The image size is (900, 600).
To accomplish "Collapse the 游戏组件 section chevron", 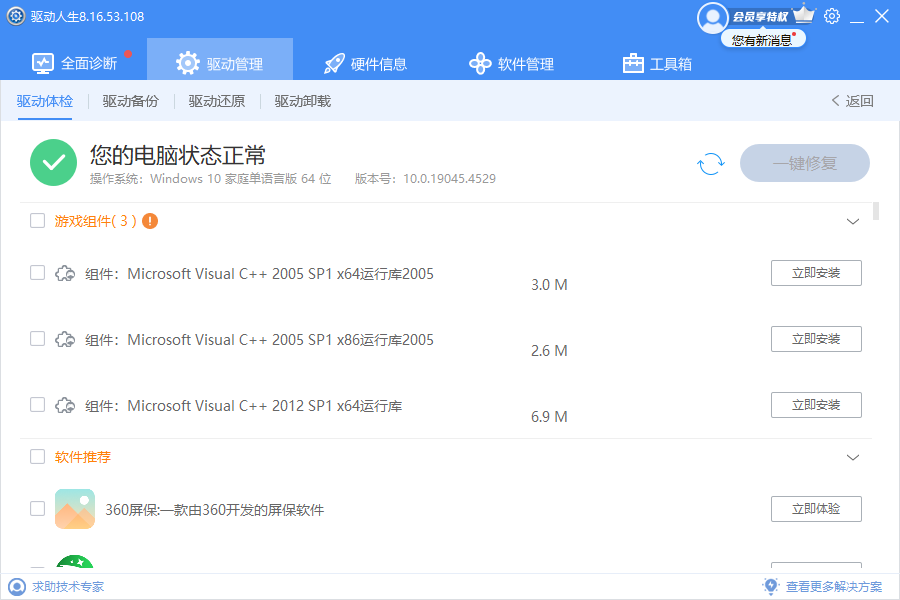I will pyautogui.click(x=853, y=221).
